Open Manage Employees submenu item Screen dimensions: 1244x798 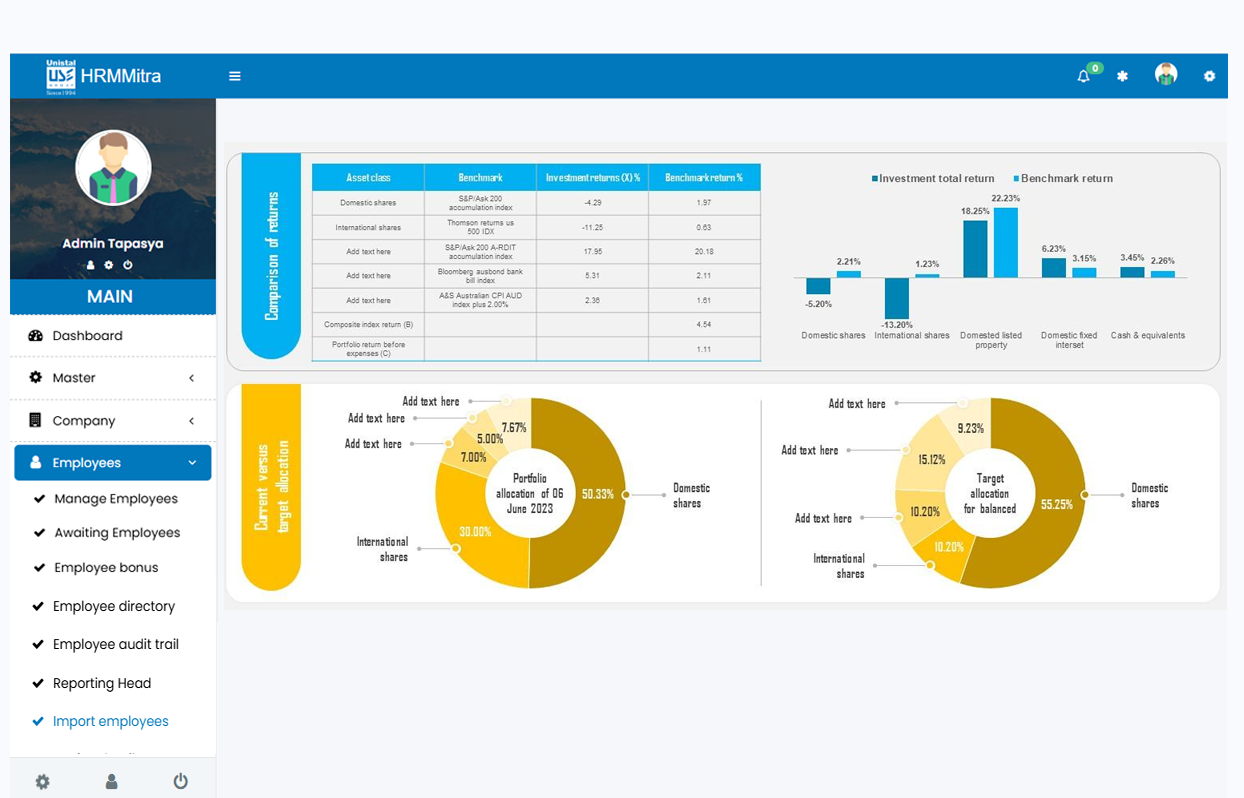point(115,499)
